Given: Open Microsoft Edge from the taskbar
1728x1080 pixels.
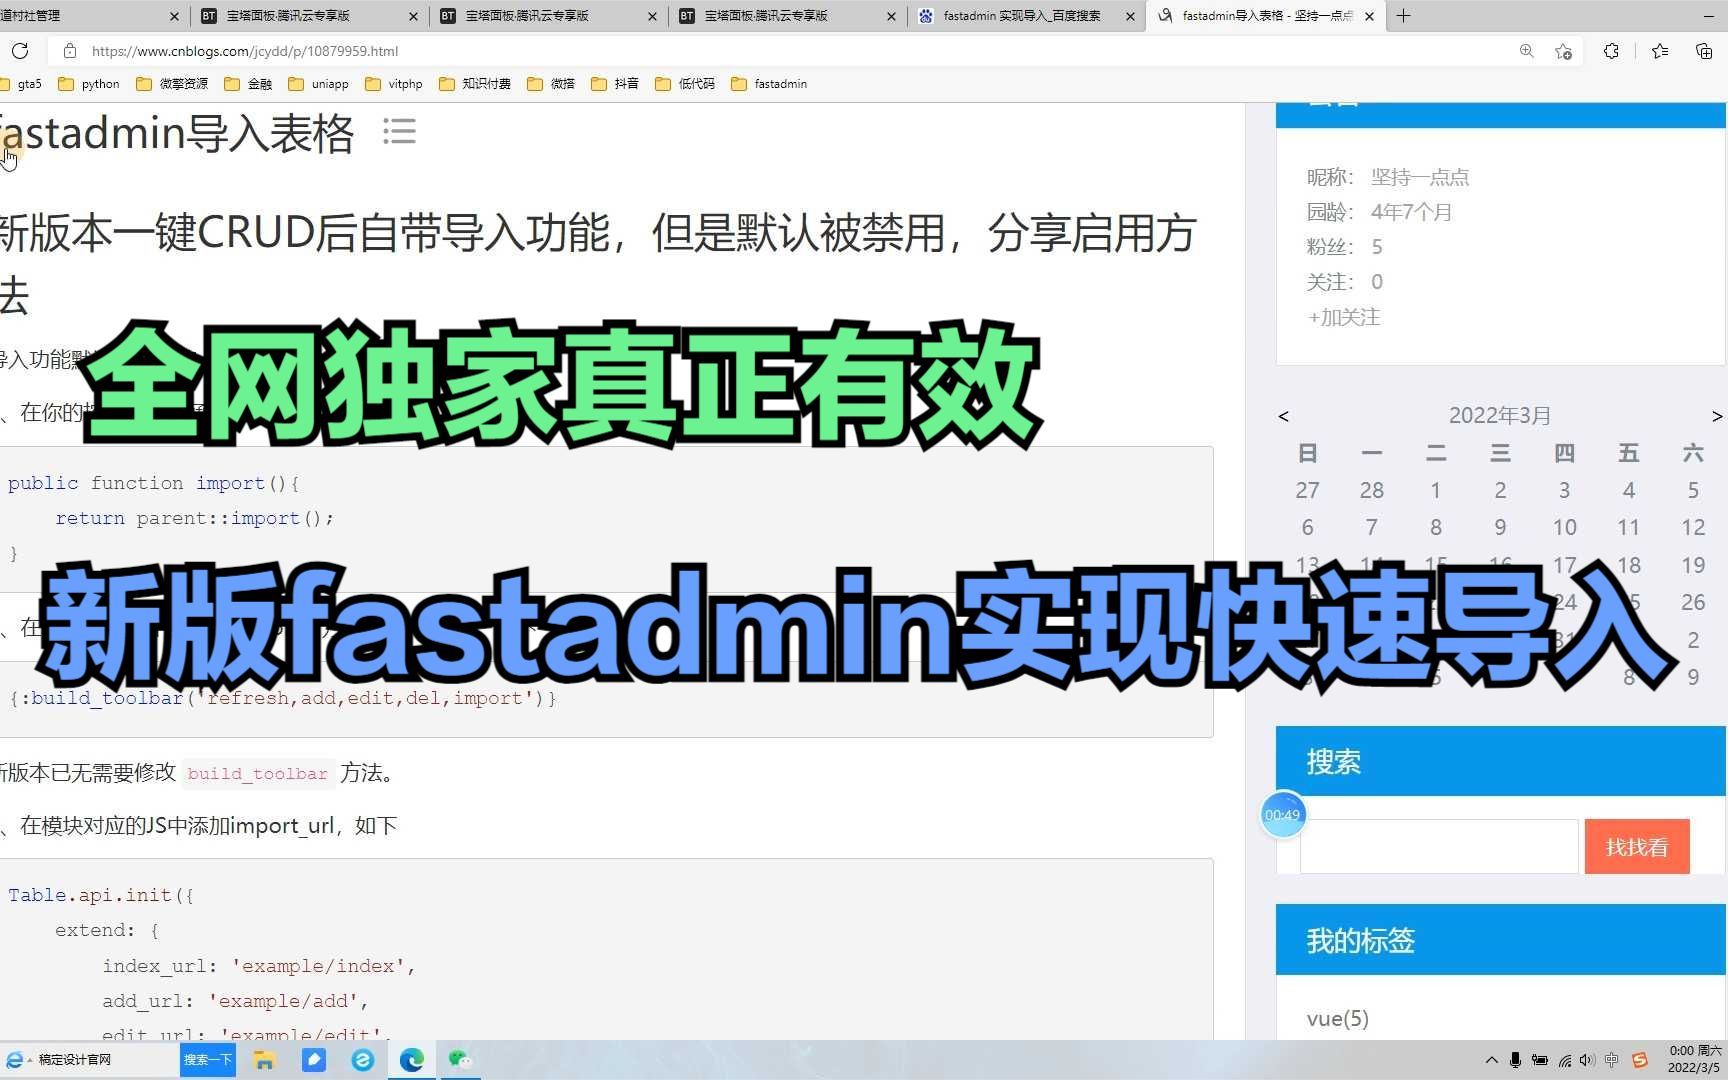Looking at the screenshot, I should 411,1059.
